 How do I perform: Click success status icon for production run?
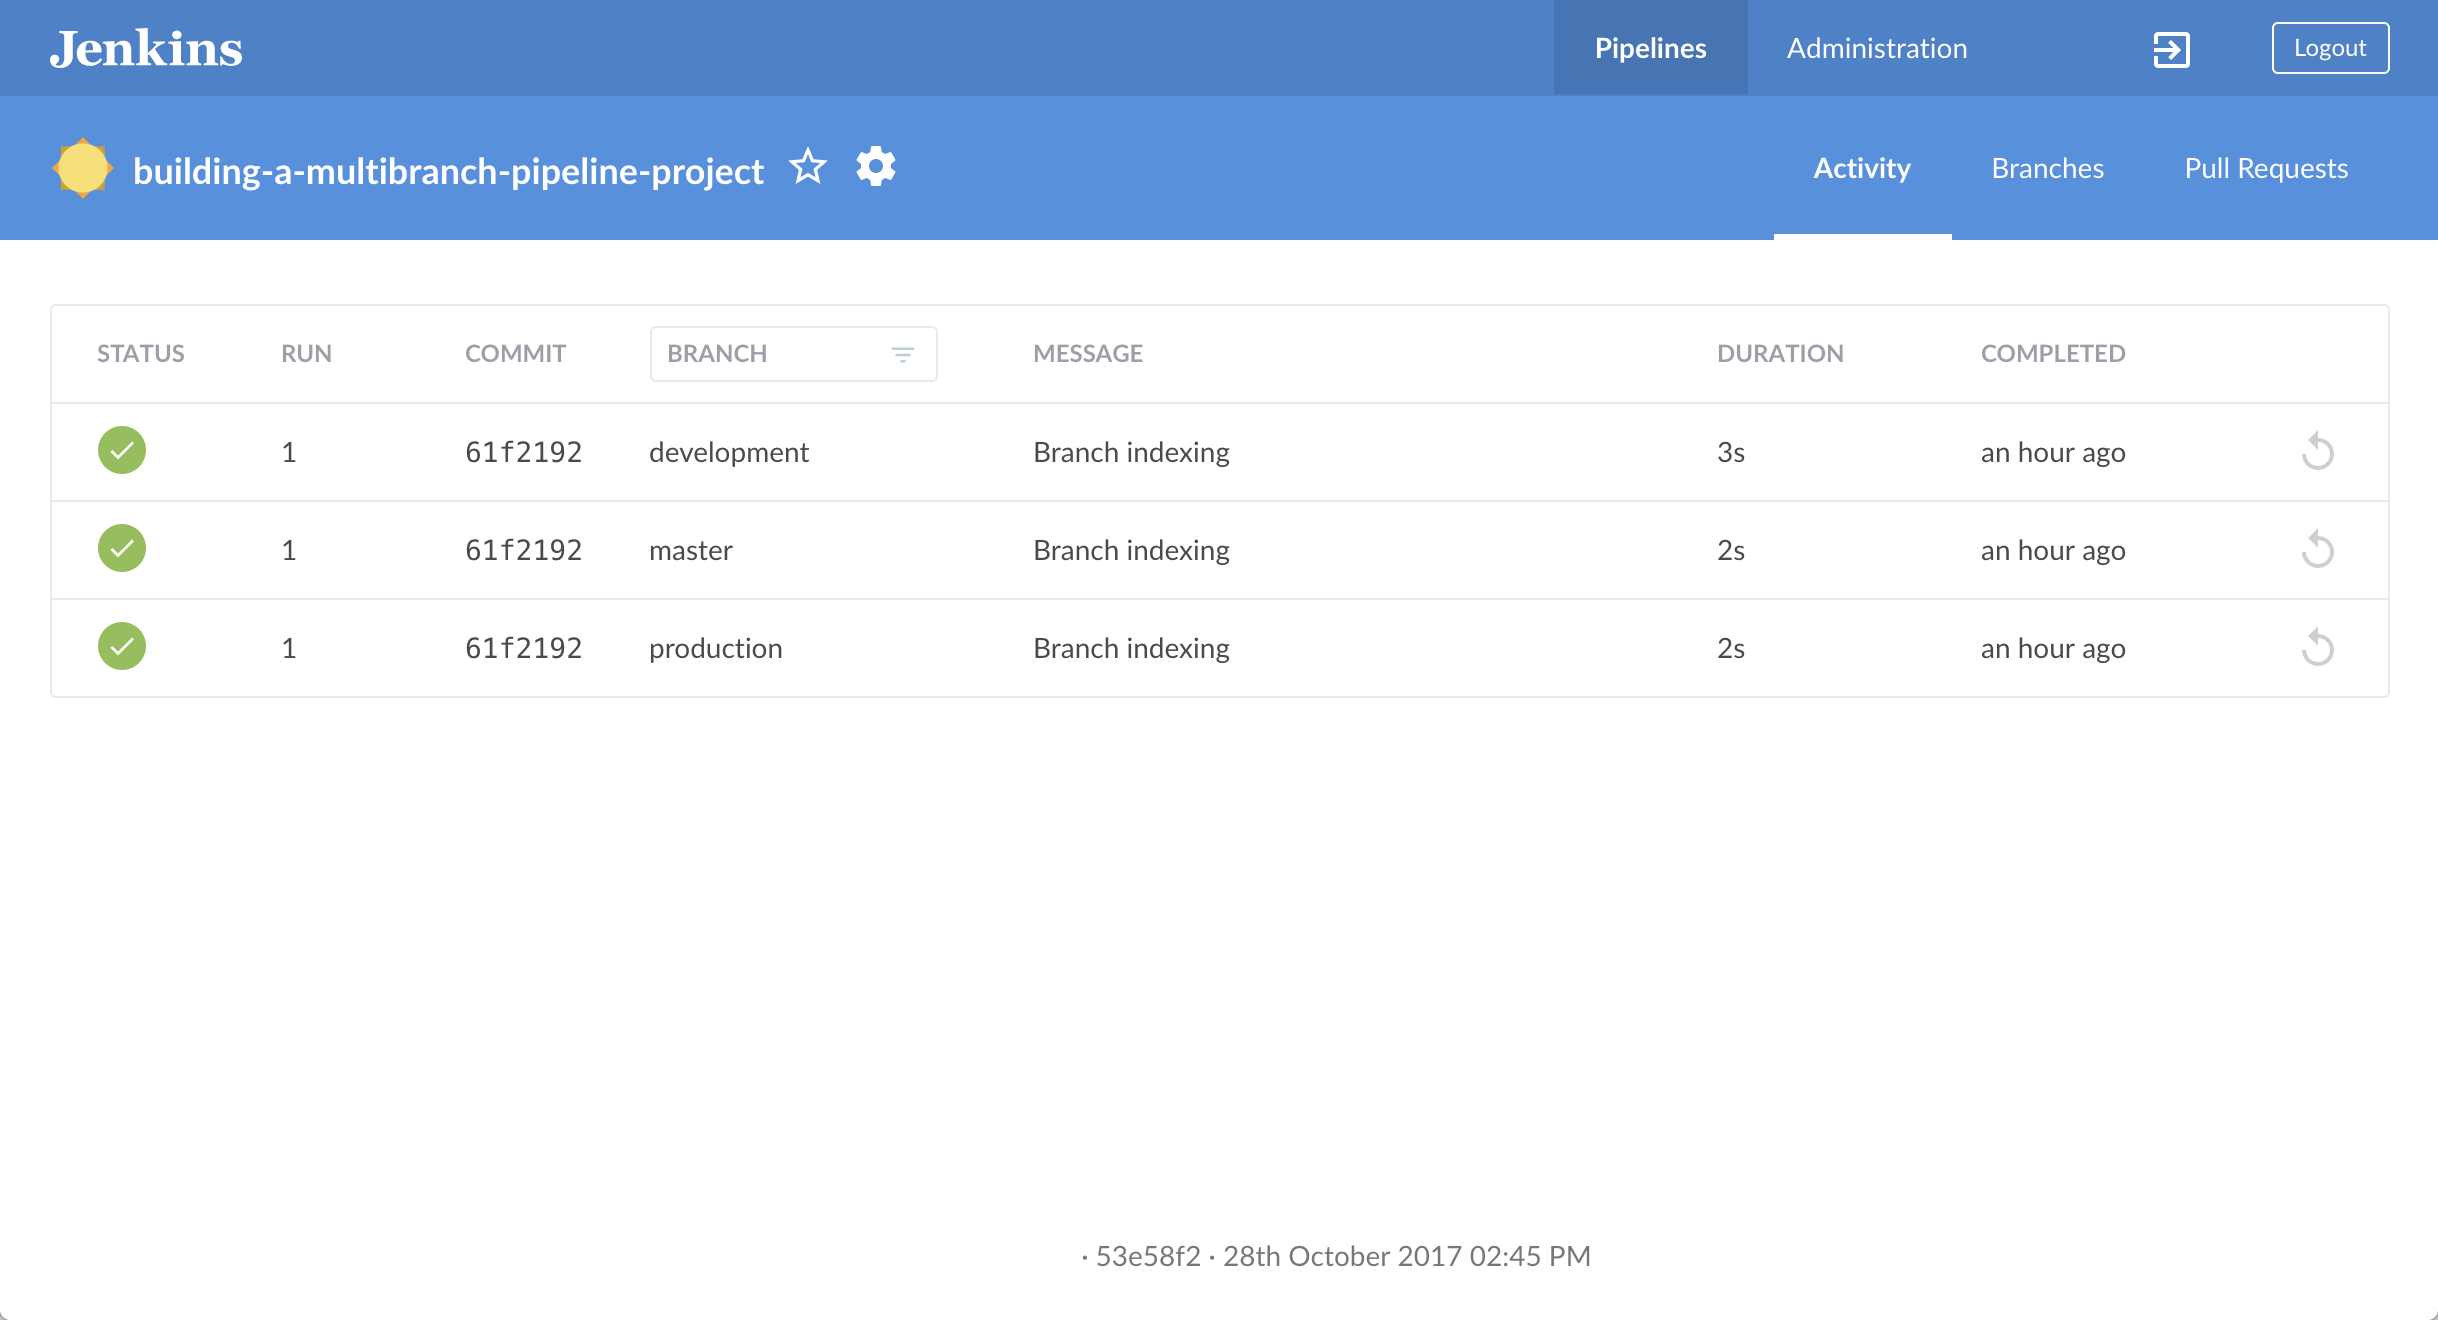coord(122,647)
